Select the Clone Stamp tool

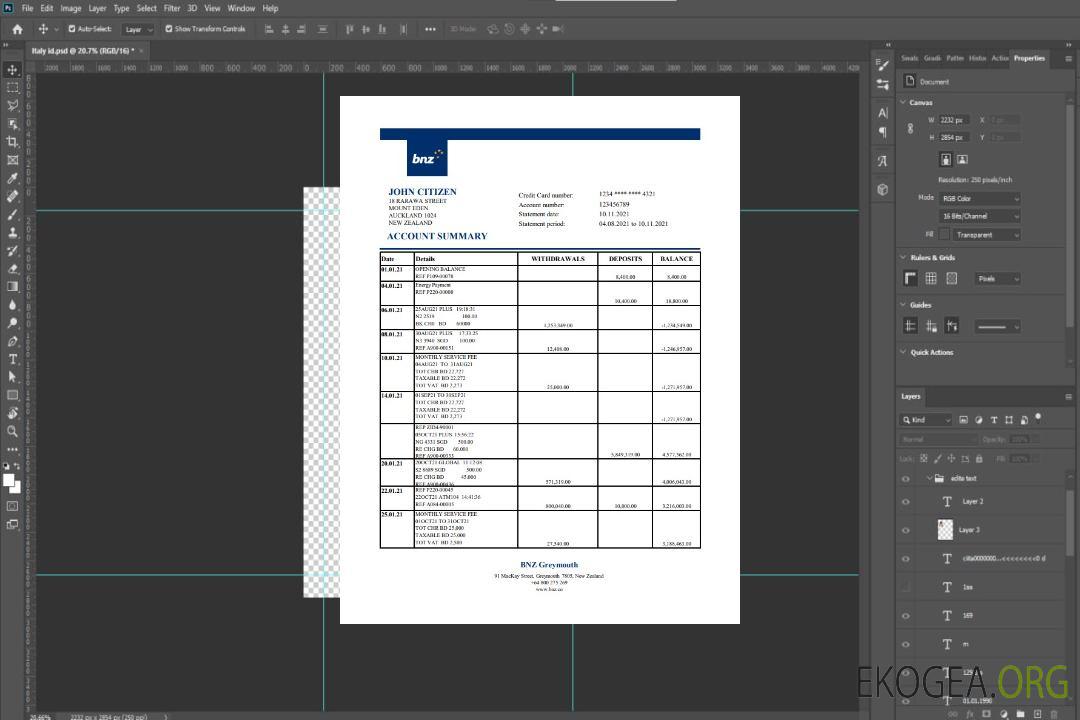pos(12,232)
